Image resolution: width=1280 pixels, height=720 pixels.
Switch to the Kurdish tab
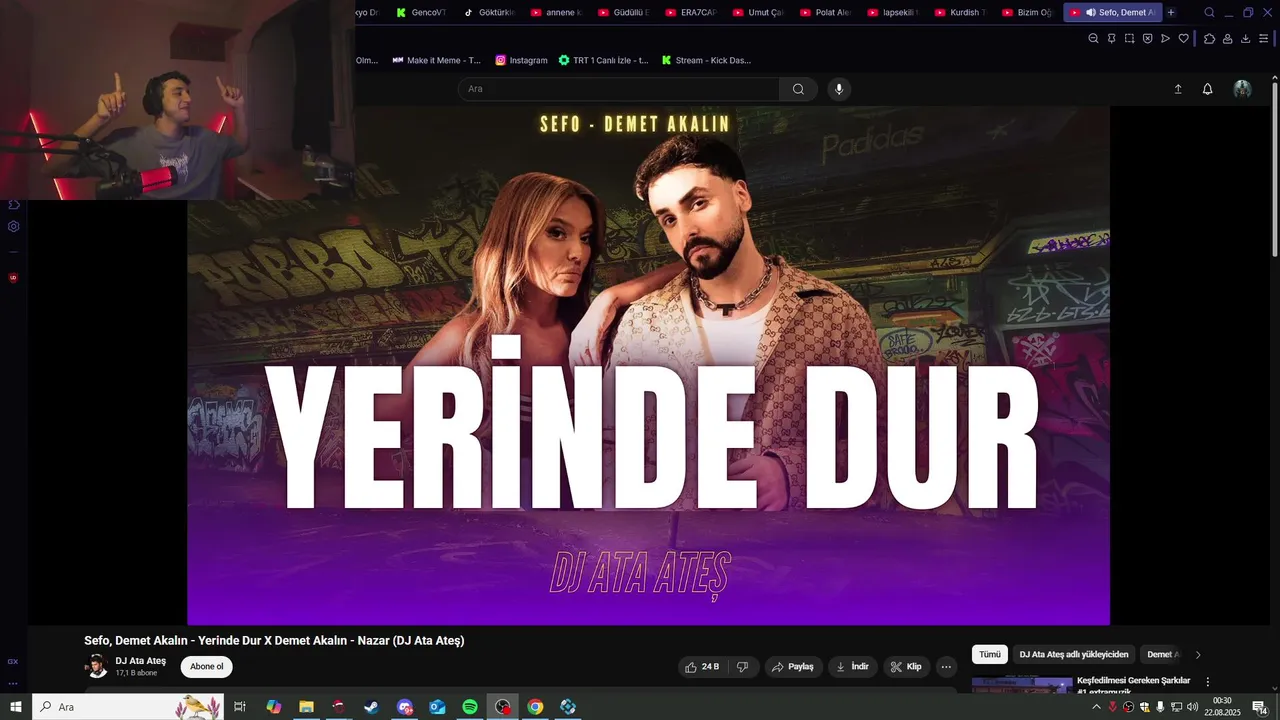960,12
